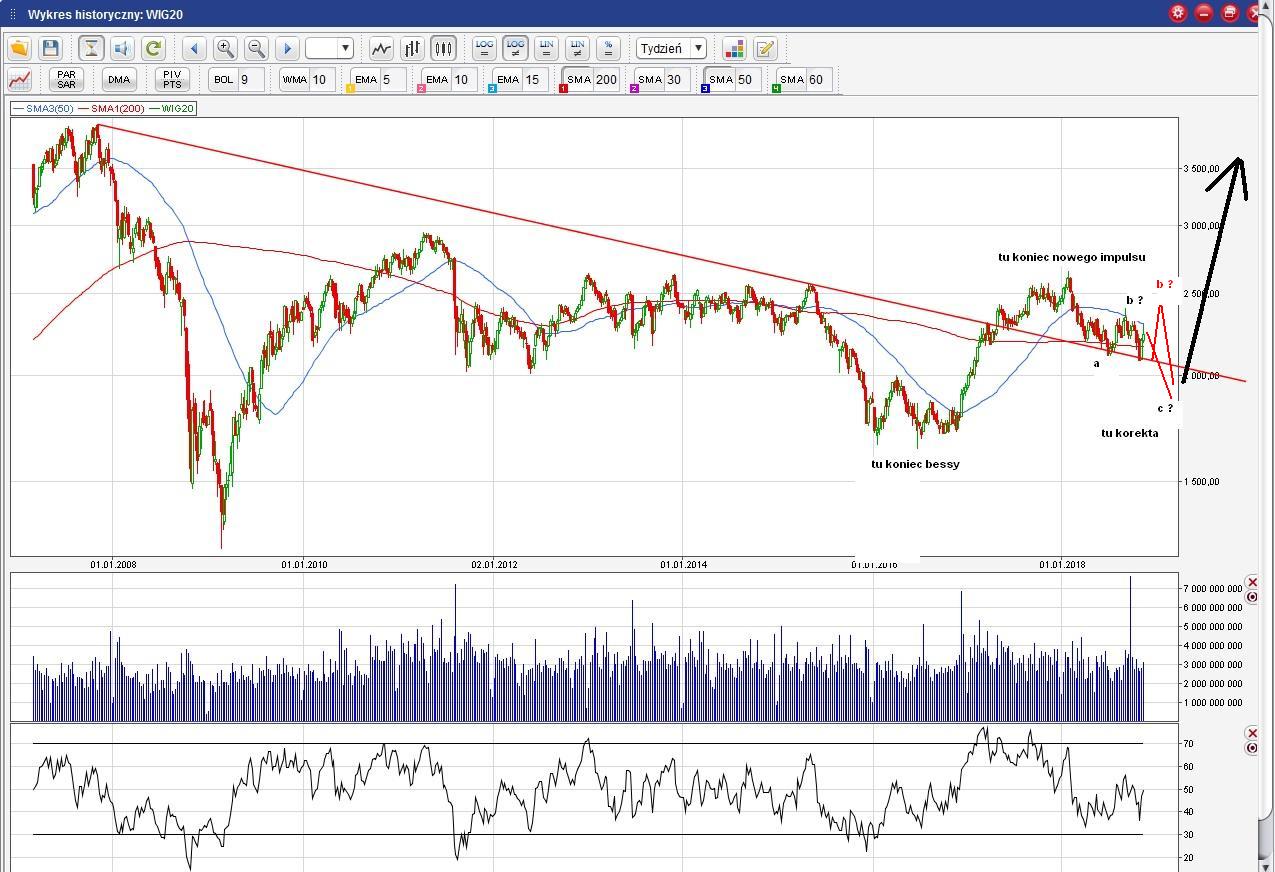Click the open folder icon

tap(19, 48)
